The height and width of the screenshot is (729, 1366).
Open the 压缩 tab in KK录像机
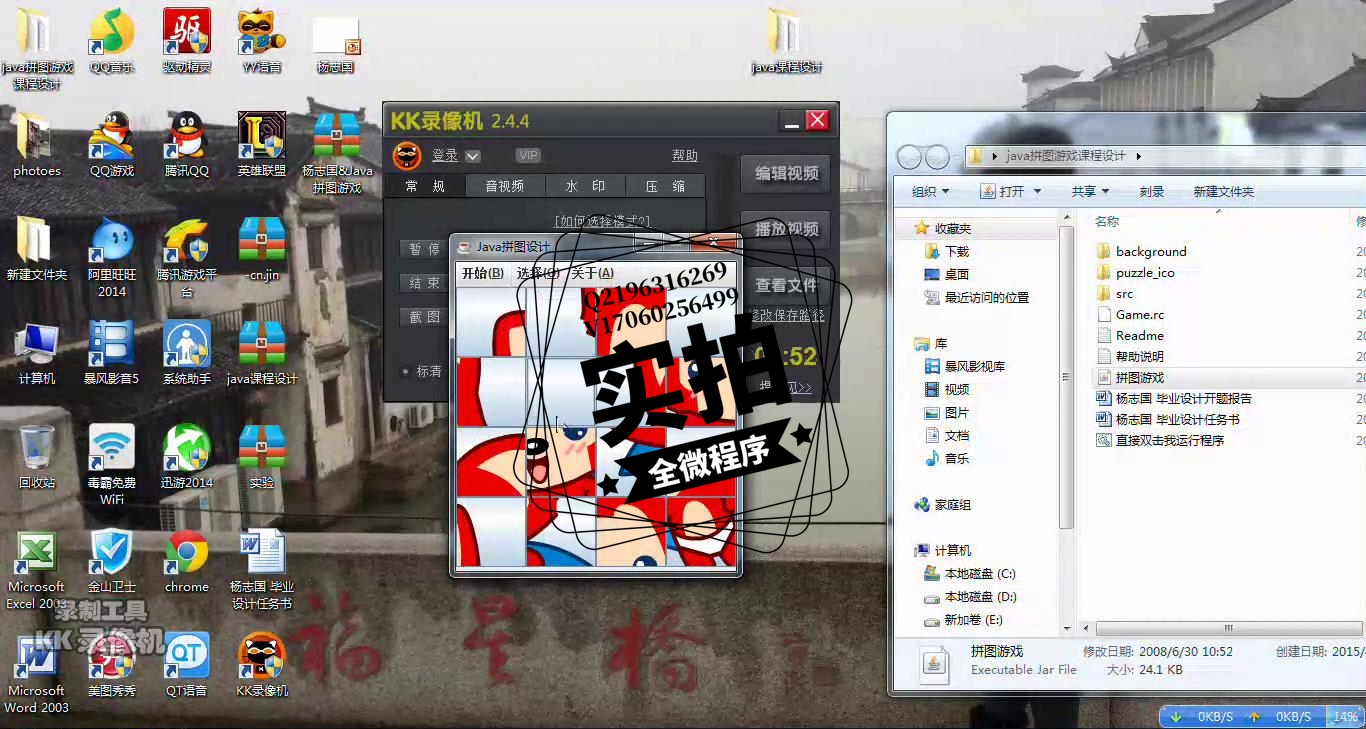pyautogui.click(x=665, y=186)
